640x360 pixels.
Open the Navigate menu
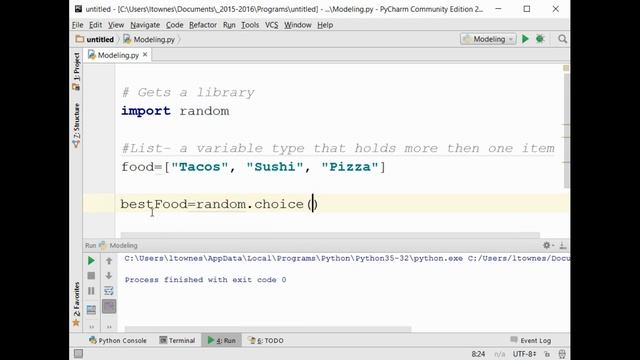click(145, 25)
